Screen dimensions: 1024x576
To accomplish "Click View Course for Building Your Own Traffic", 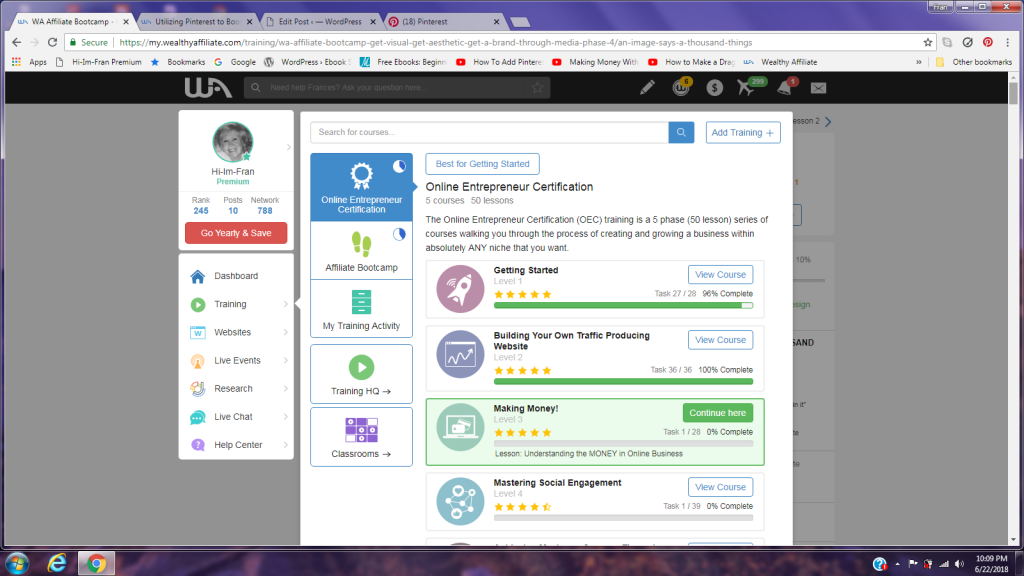I will pyautogui.click(x=720, y=340).
